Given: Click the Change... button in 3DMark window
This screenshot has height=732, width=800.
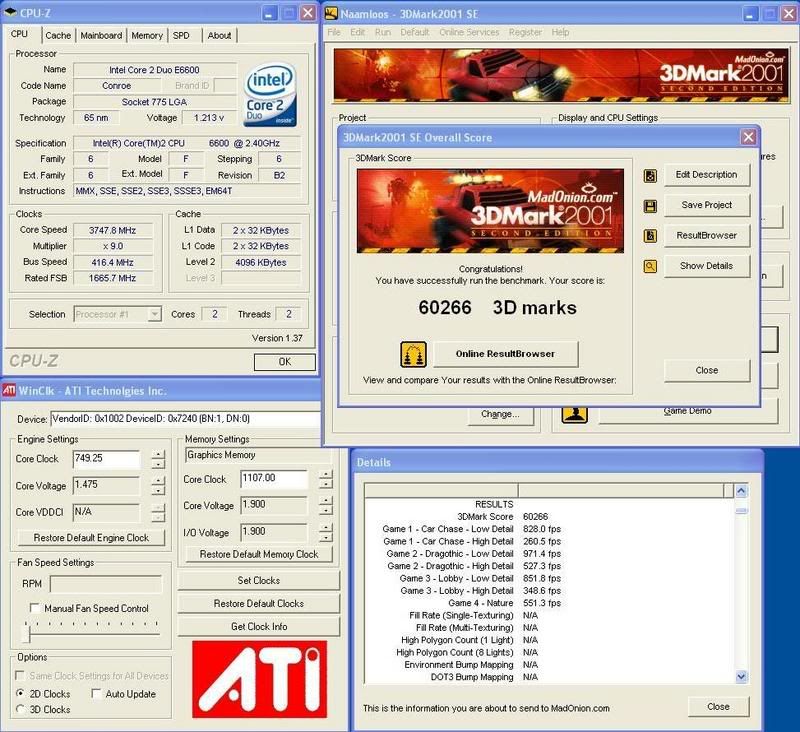Looking at the screenshot, I should pos(500,414).
